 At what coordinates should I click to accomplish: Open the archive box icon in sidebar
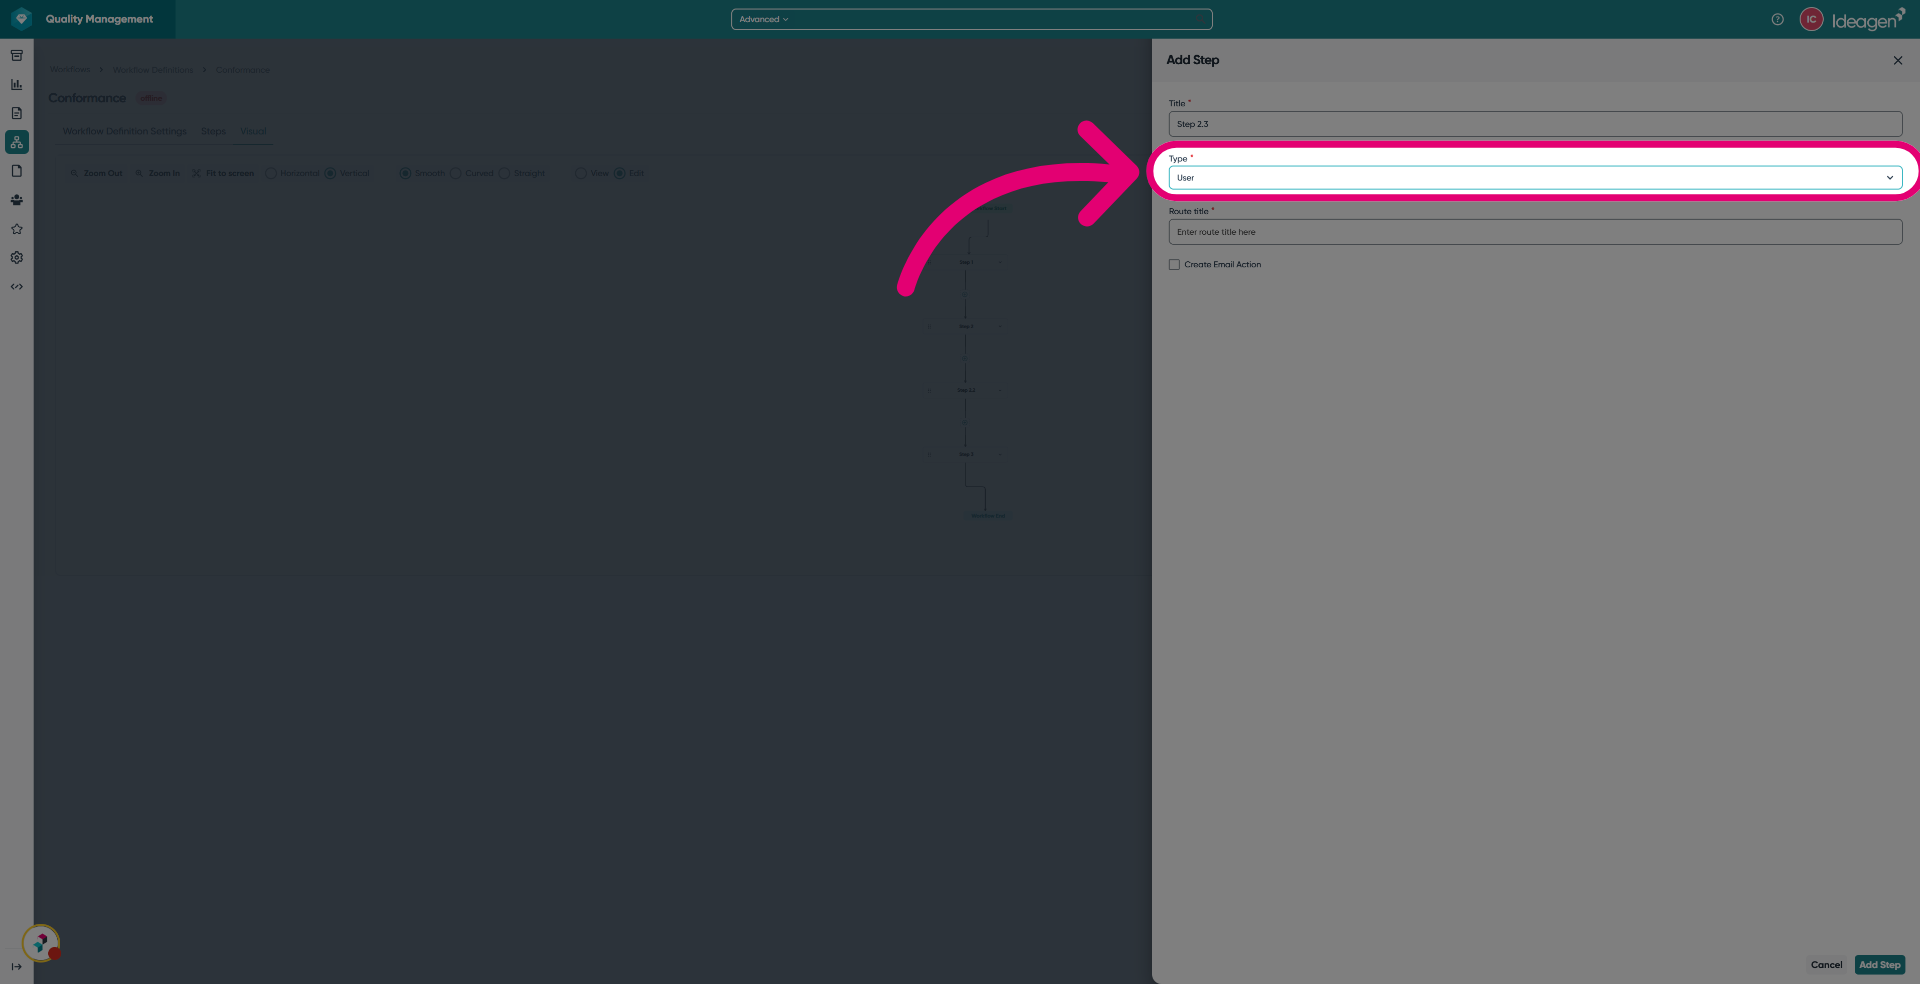[x=17, y=56]
